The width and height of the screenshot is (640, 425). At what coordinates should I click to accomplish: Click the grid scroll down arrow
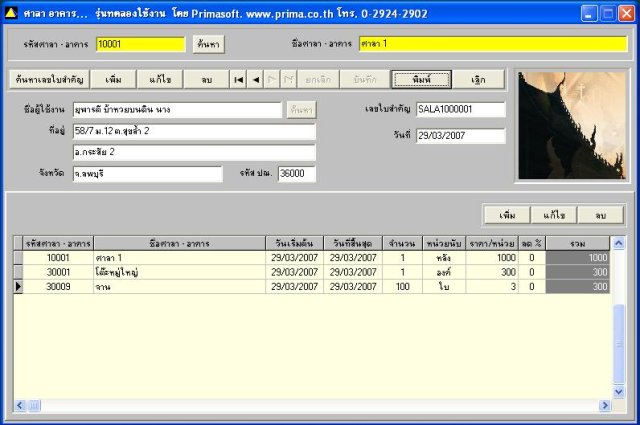point(619,392)
